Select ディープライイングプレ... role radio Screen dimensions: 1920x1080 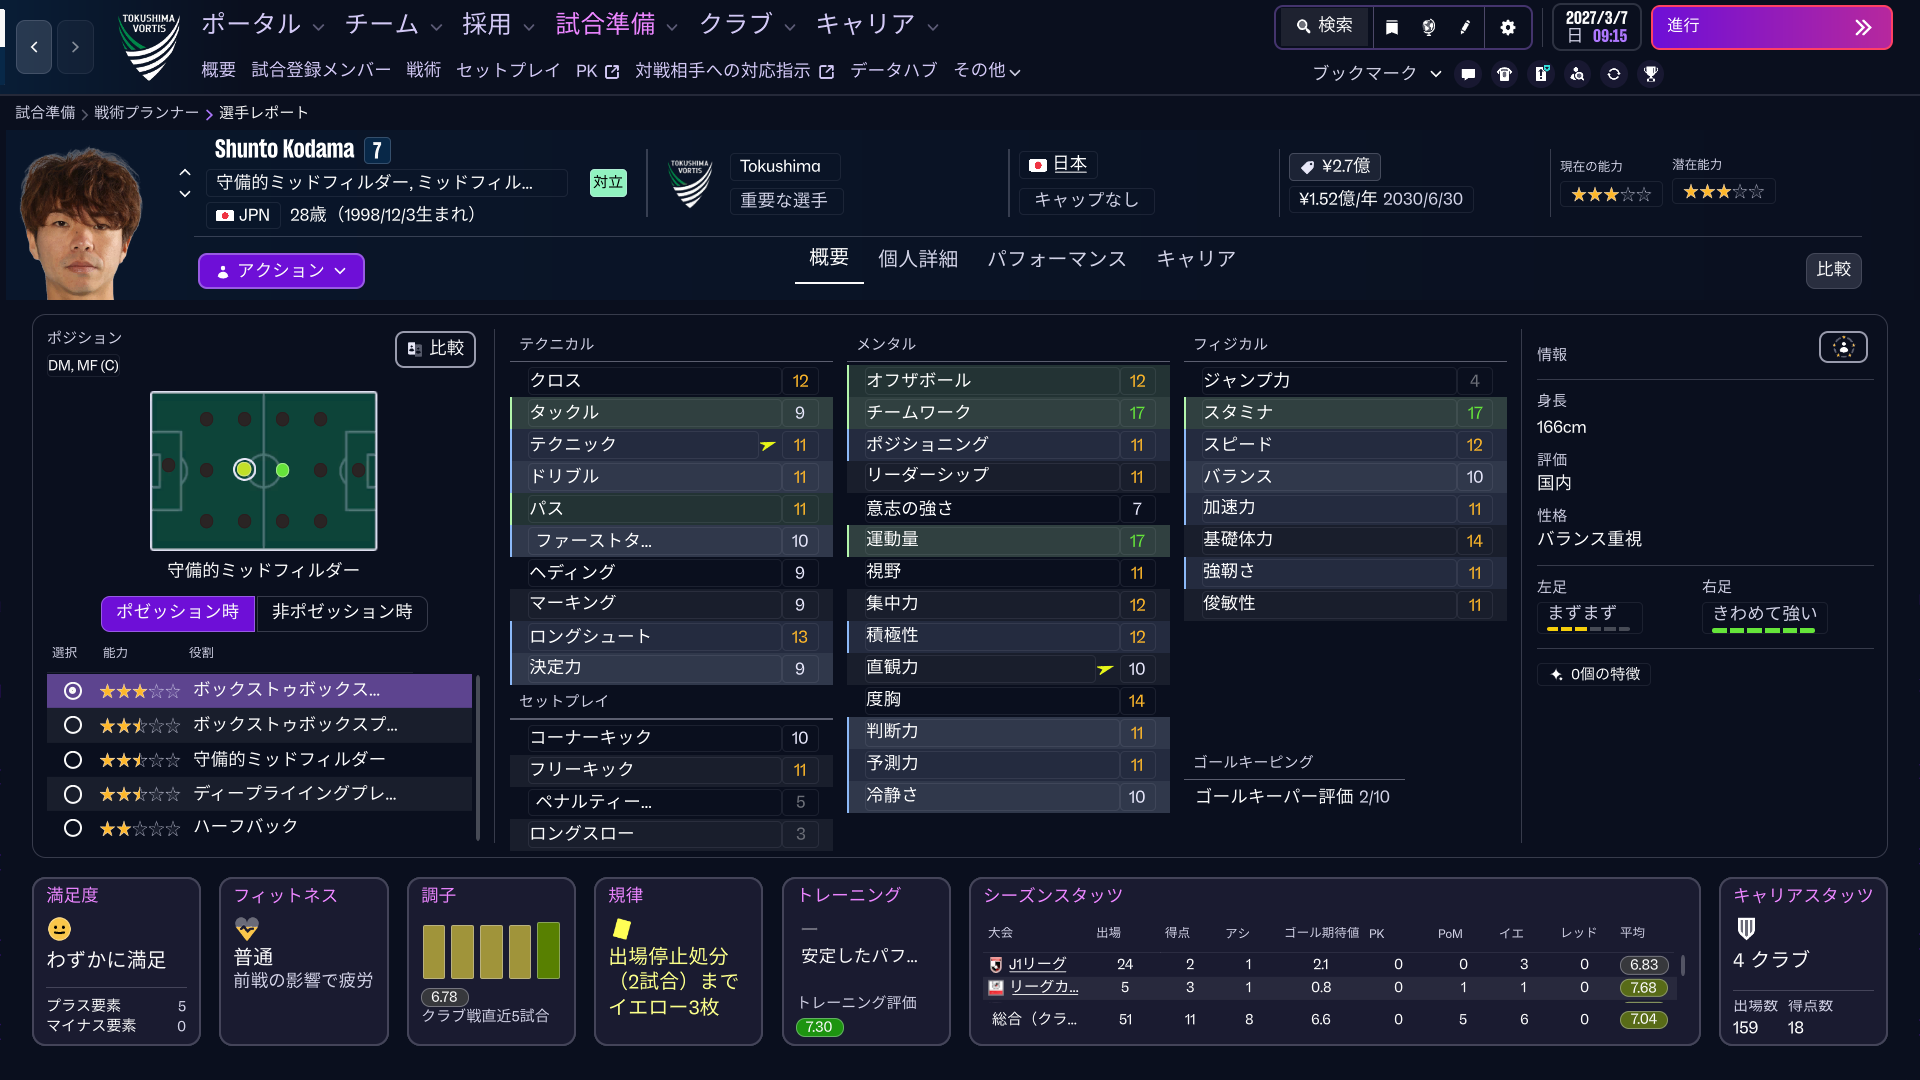click(73, 794)
